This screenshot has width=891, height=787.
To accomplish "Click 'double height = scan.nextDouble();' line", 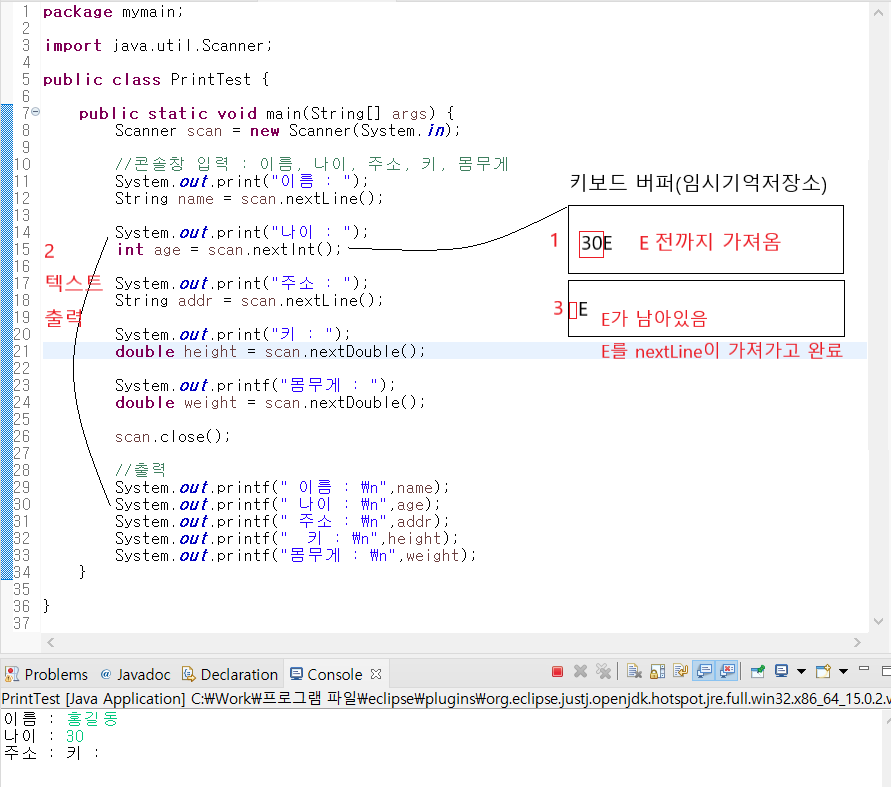I will (270, 352).
